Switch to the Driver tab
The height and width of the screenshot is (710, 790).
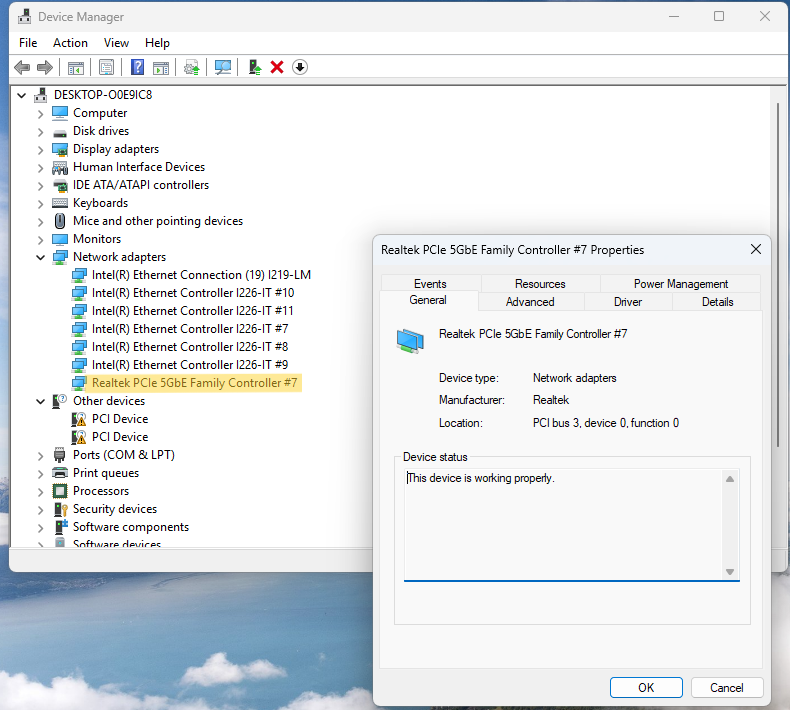[x=628, y=302]
